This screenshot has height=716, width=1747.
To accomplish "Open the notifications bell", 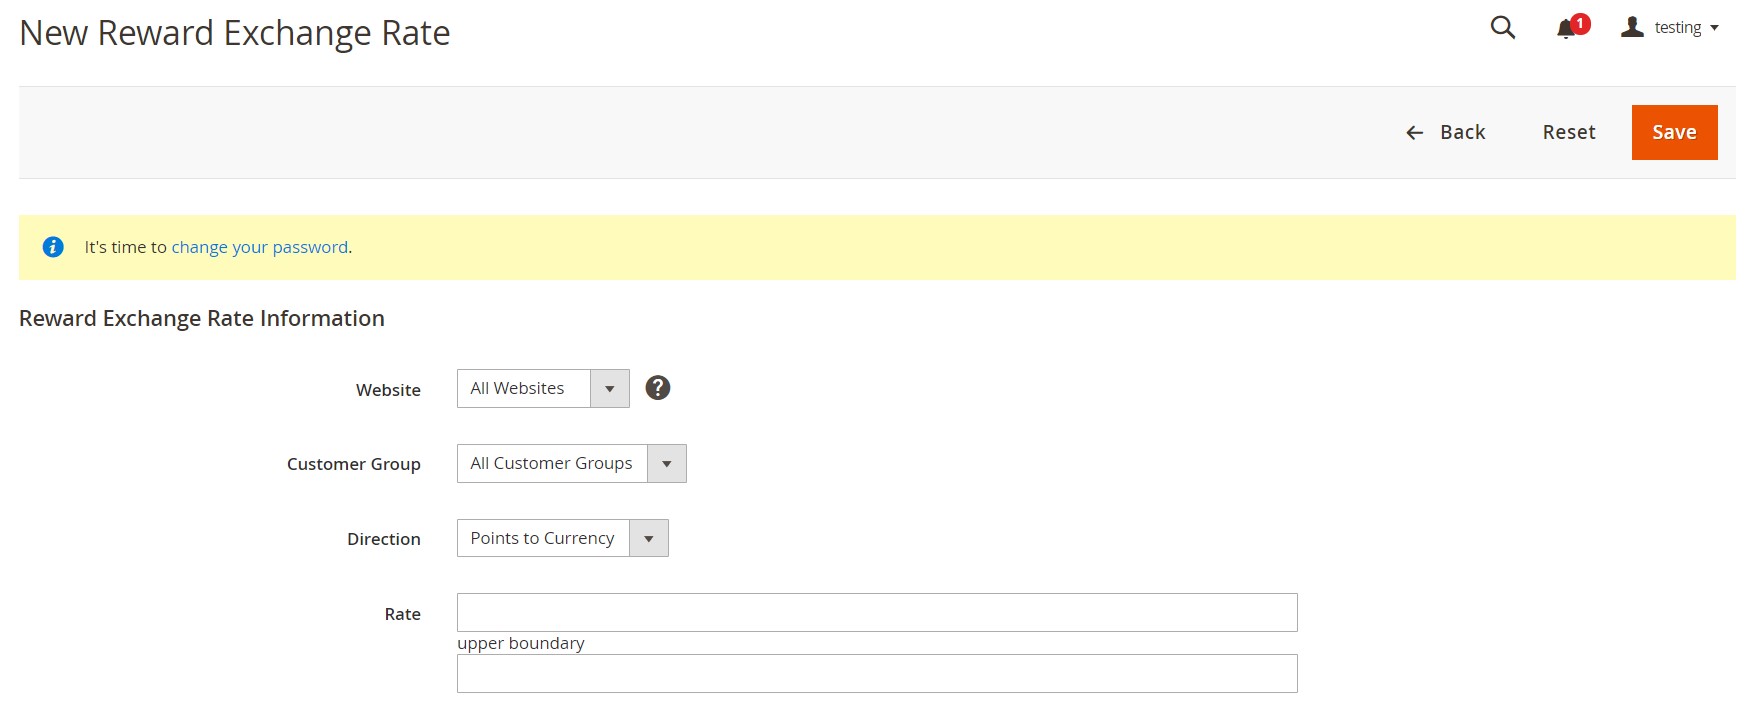I will coord(1567,29).
